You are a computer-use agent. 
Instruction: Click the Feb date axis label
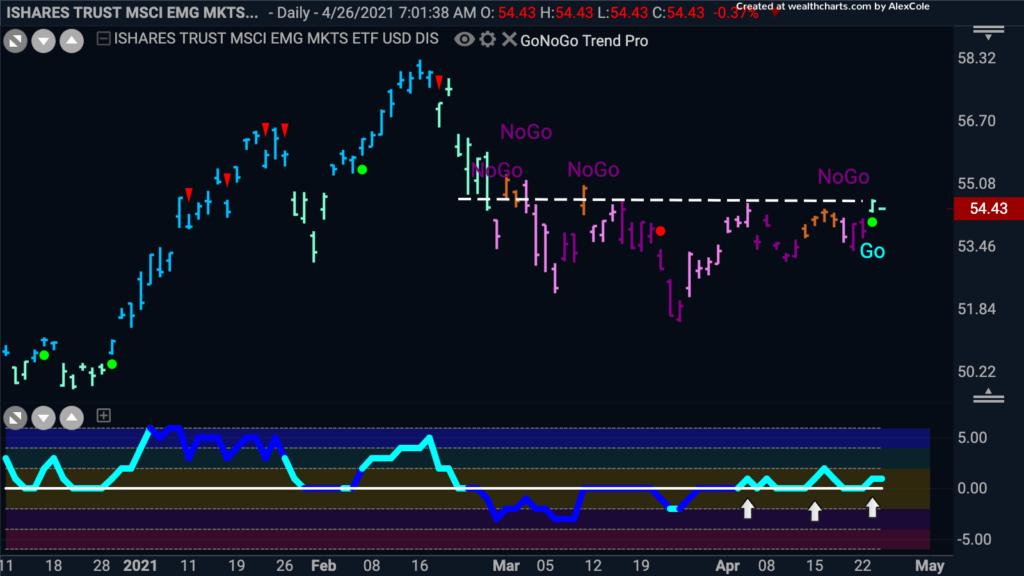click(323, 566)
